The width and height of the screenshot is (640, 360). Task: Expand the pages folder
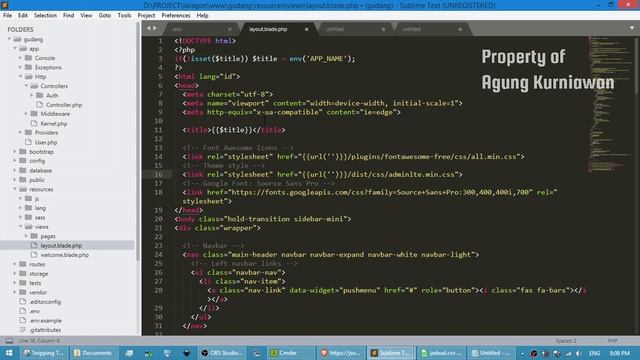(x=26, y=236)
